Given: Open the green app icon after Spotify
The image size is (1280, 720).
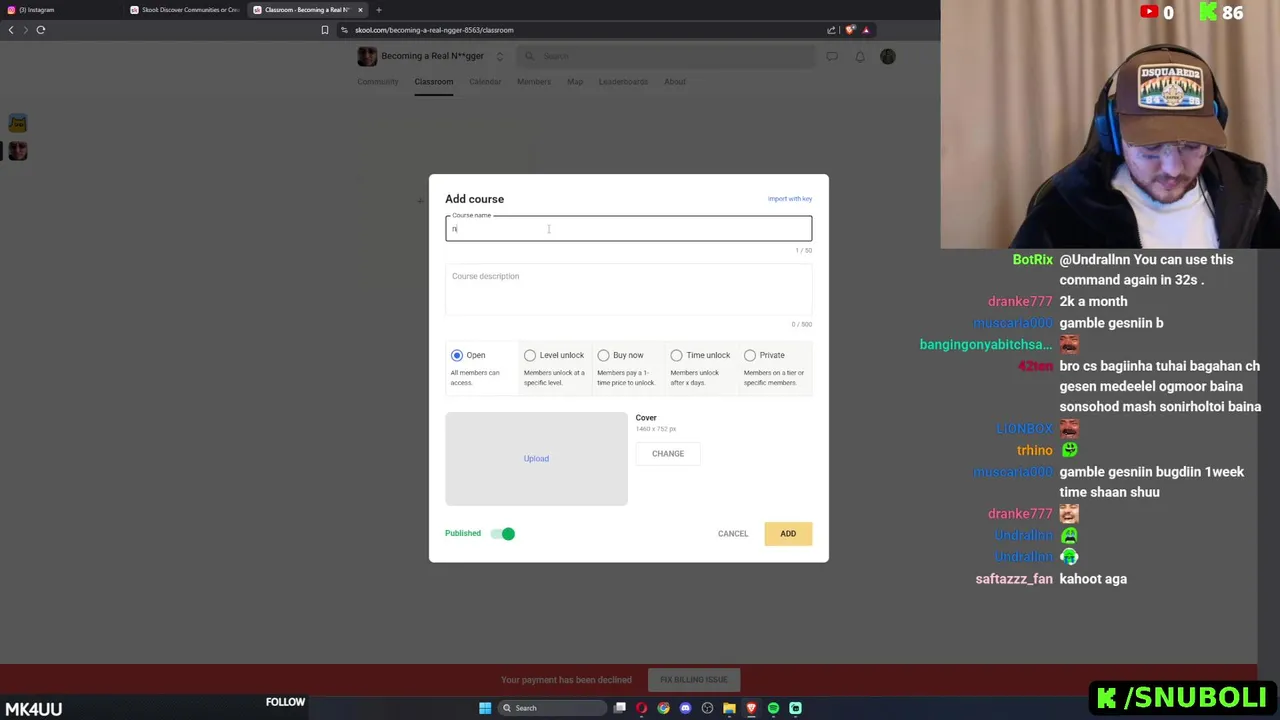Looking at the screenshot, I should 795,708.
